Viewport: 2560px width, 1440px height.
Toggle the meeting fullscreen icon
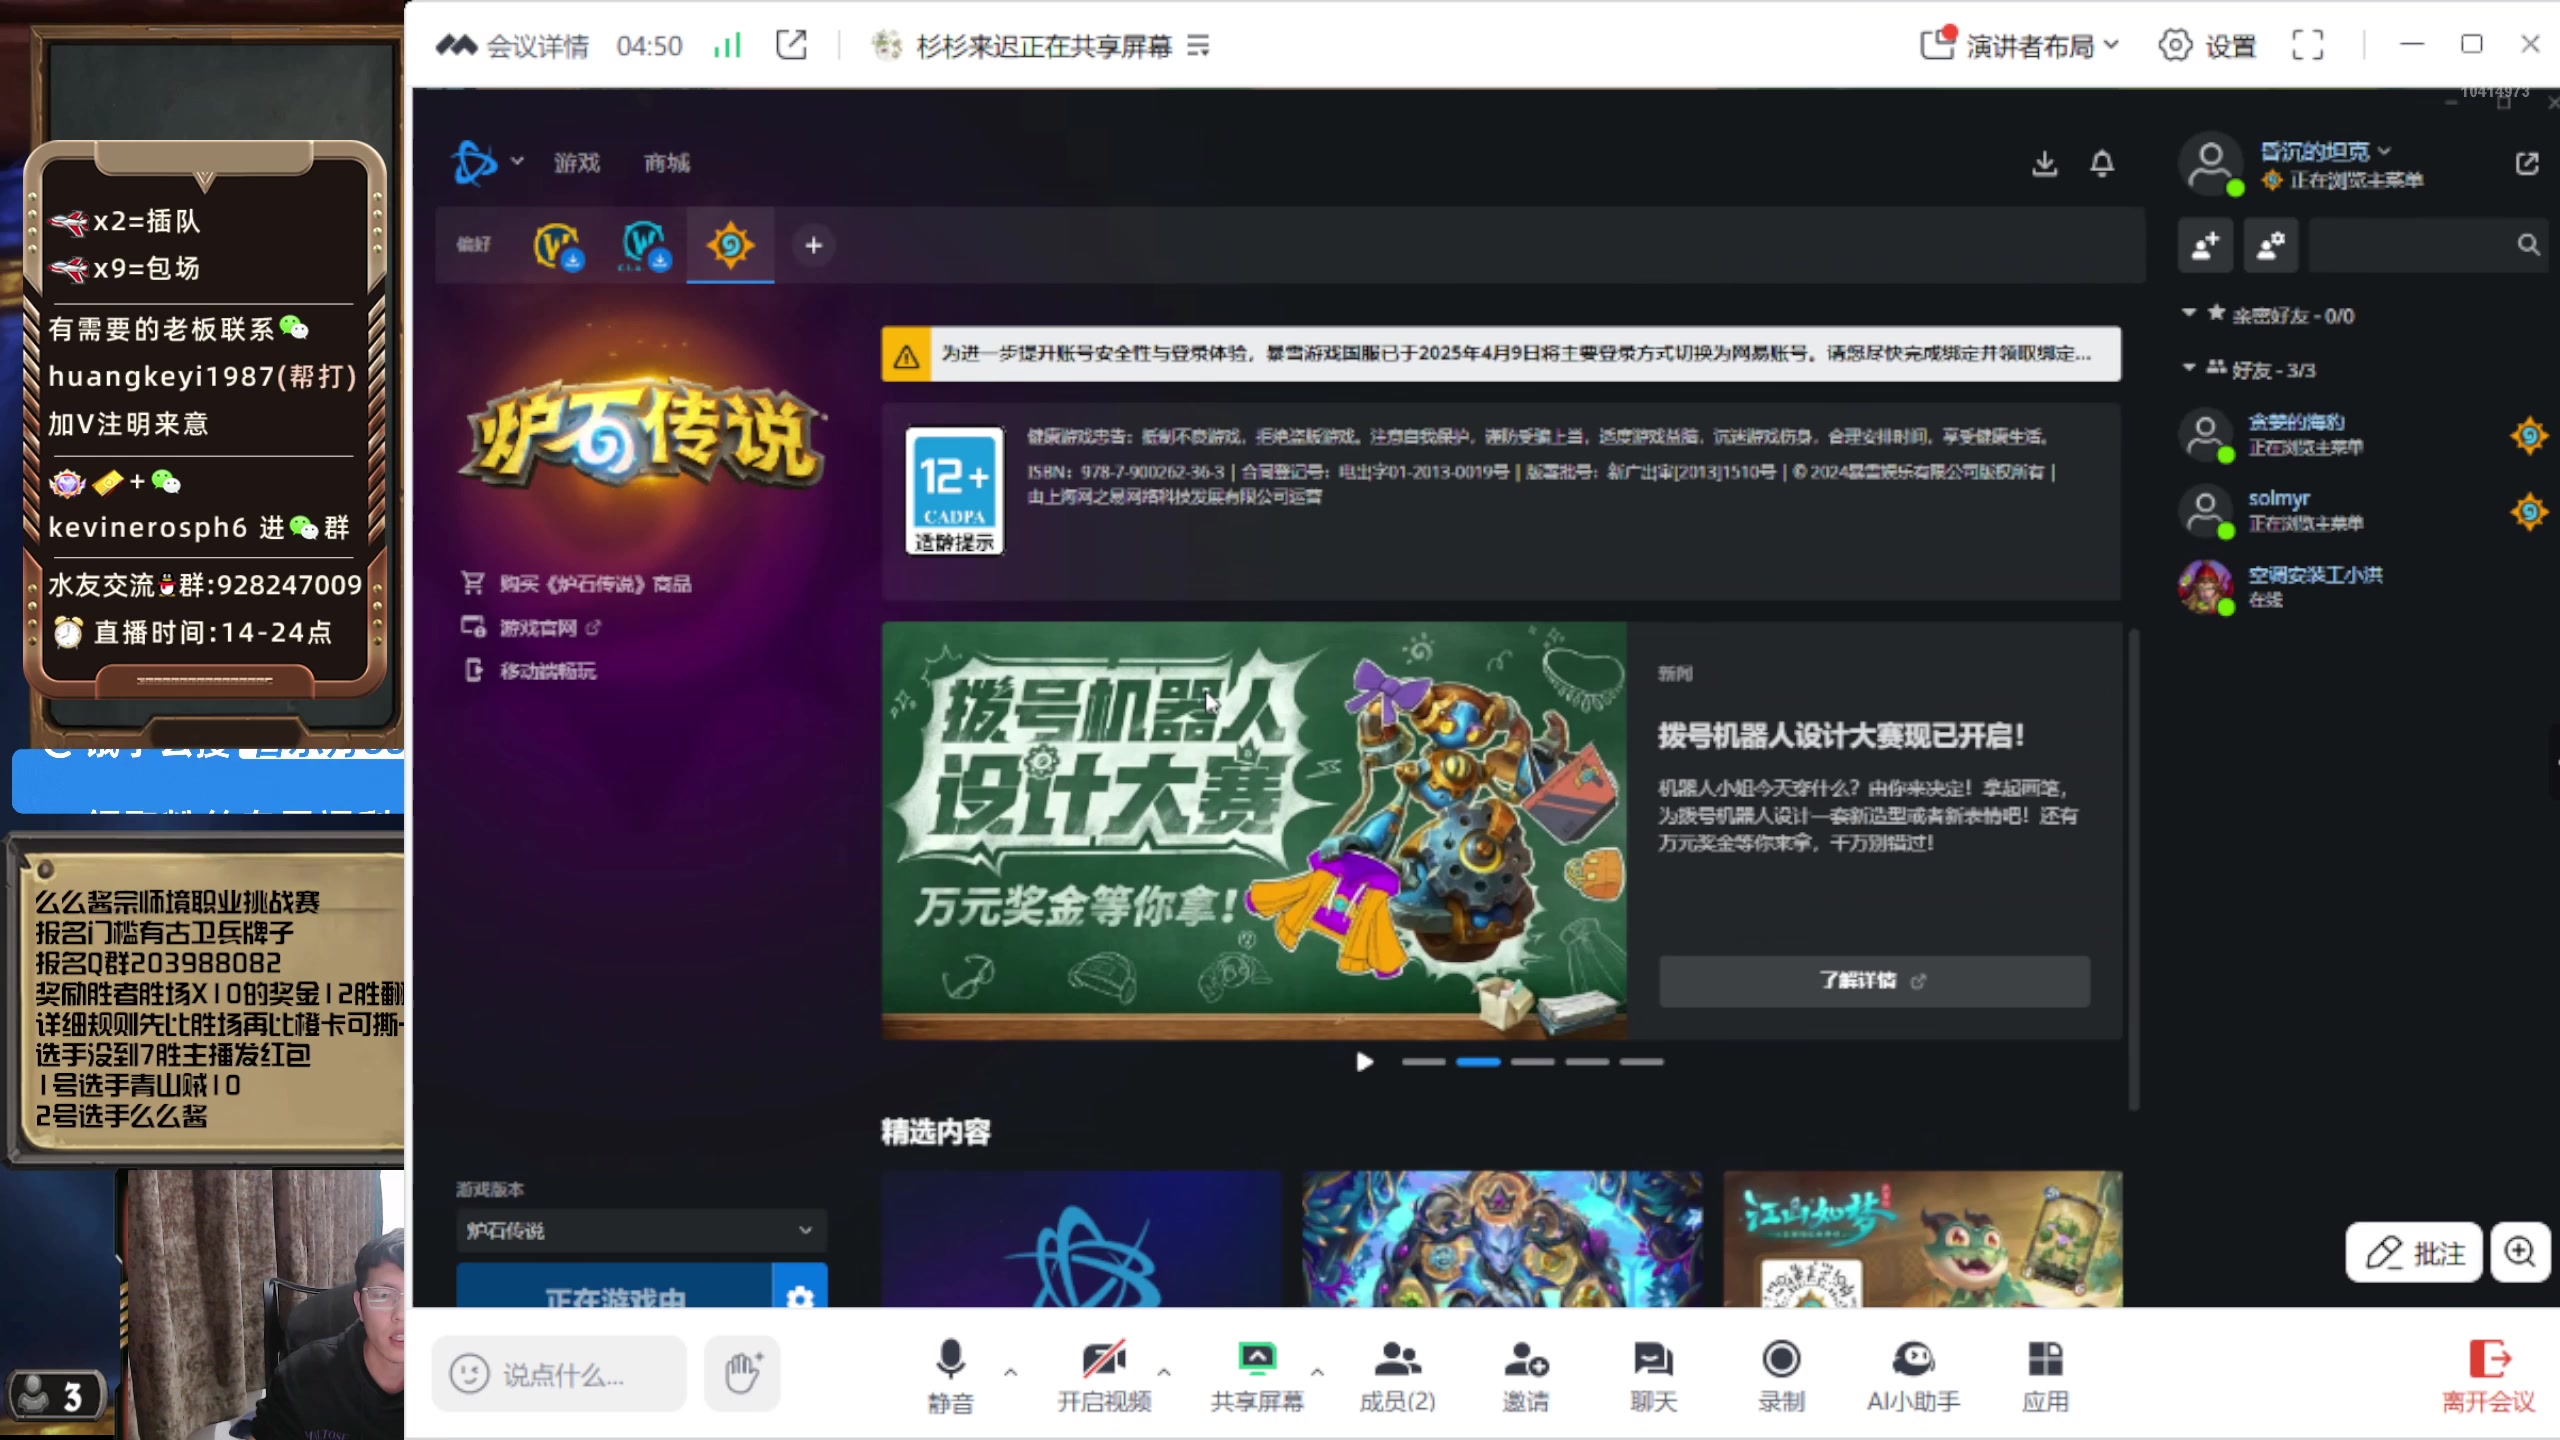click(x=2307, y=45)
